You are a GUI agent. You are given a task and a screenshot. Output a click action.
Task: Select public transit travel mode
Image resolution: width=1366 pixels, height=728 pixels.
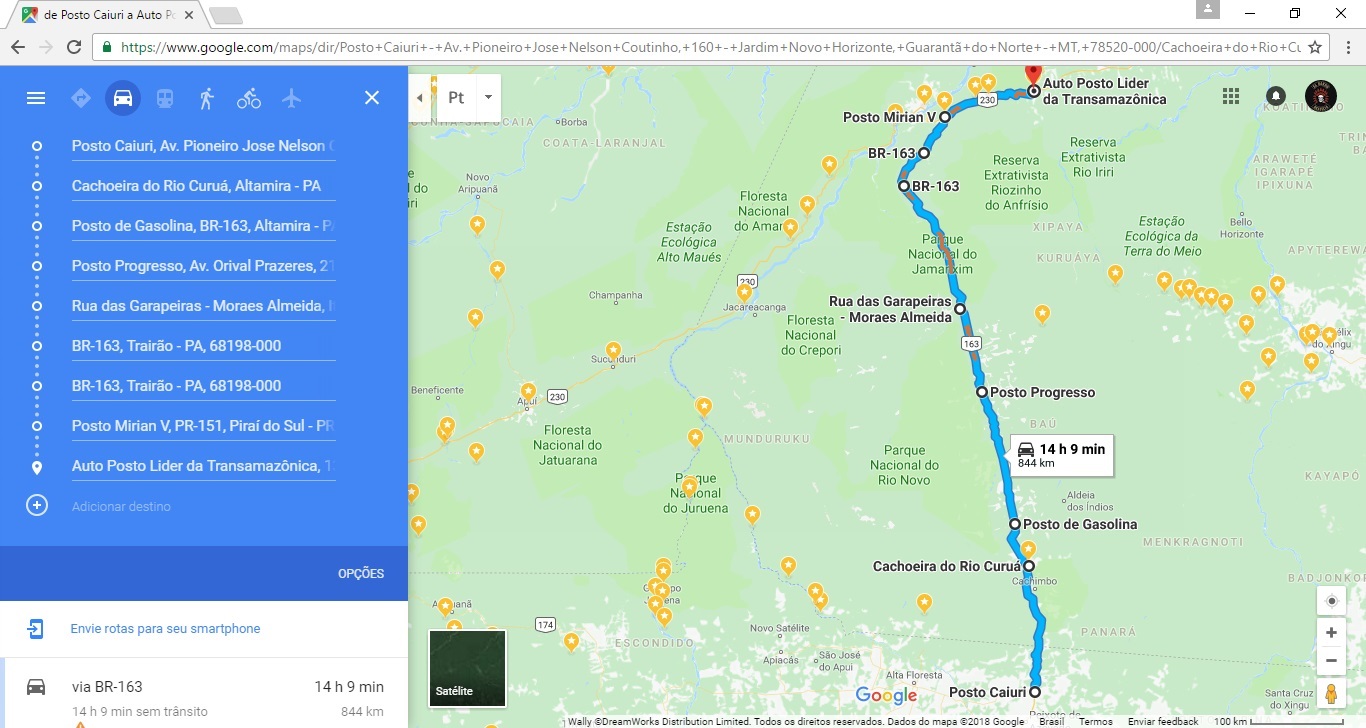click(x=165, y=98)
